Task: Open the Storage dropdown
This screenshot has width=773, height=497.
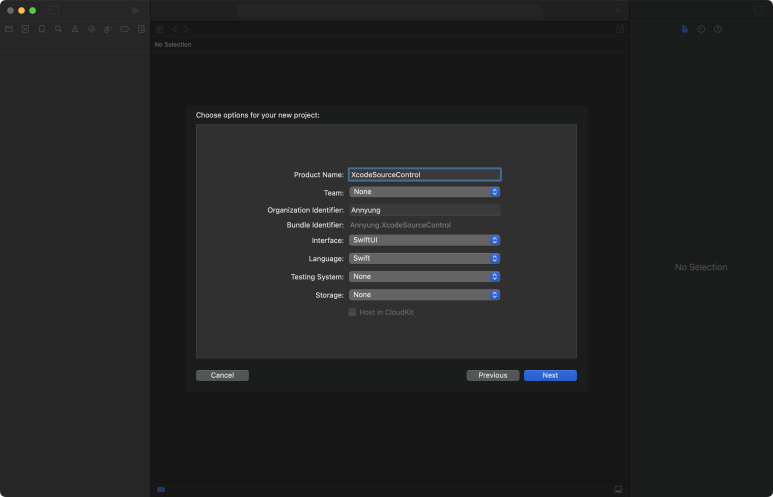Action: [424, 295]
